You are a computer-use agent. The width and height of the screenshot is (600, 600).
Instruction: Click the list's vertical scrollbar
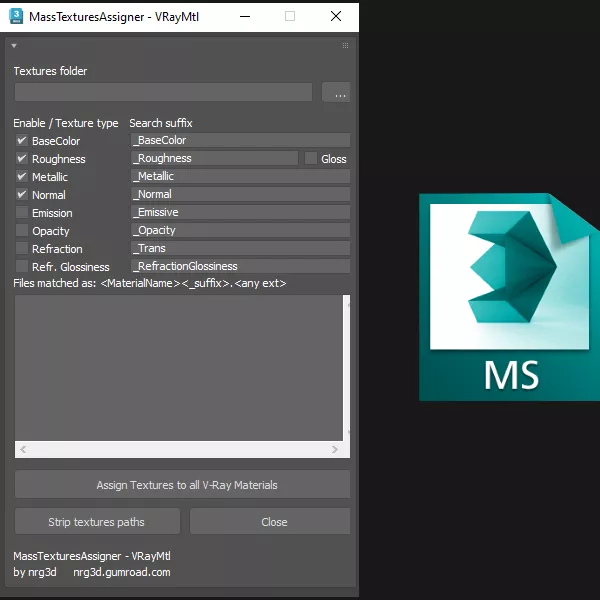(347, 367)
